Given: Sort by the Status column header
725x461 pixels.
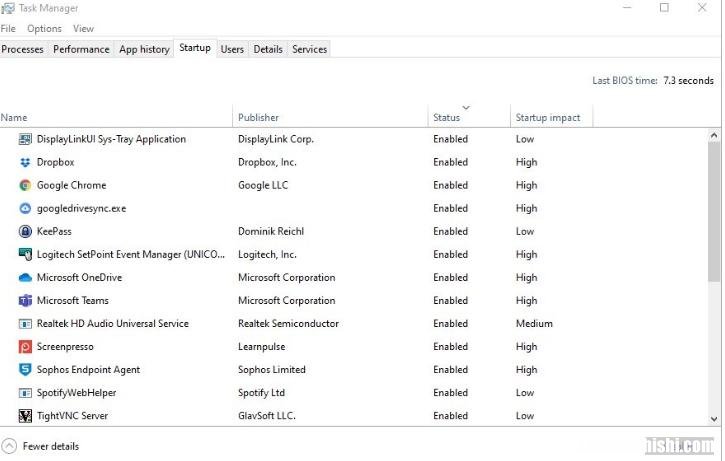Looking at the screenshot, I should point(469,117).
